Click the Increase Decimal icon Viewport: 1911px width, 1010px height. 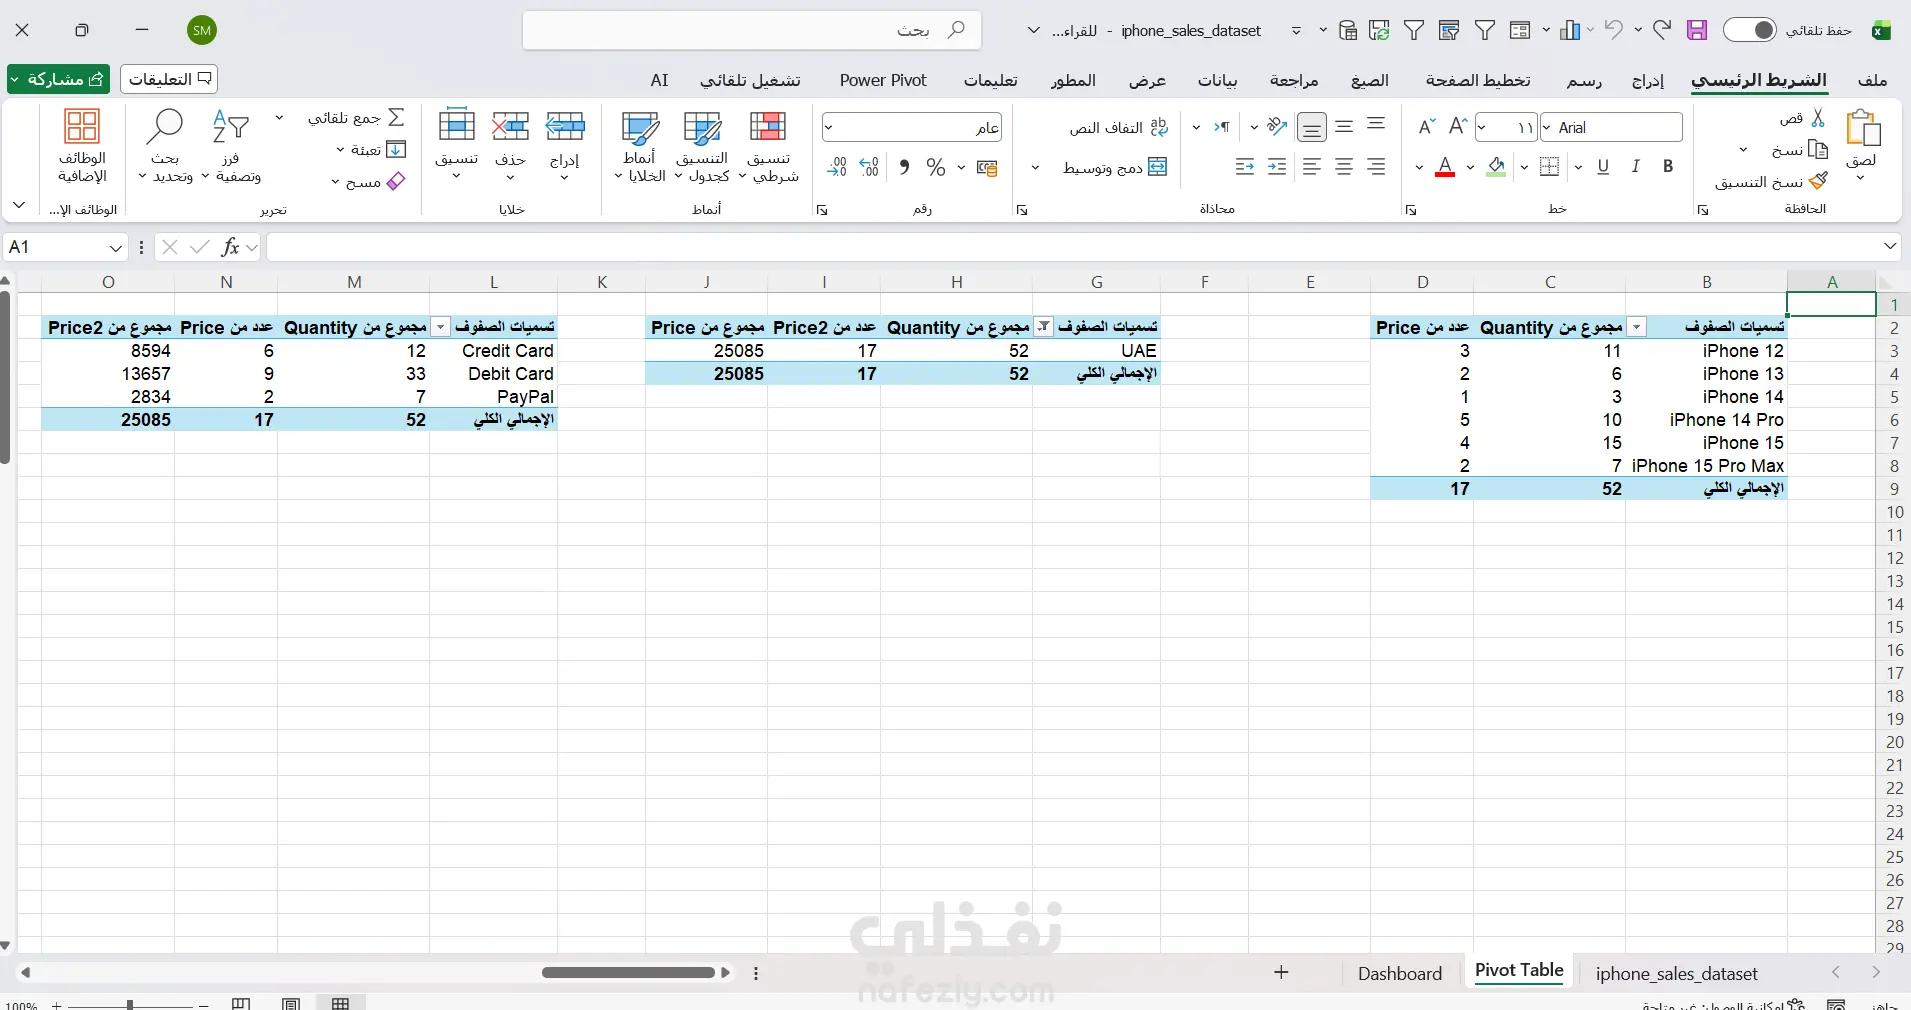coord(869,167)
